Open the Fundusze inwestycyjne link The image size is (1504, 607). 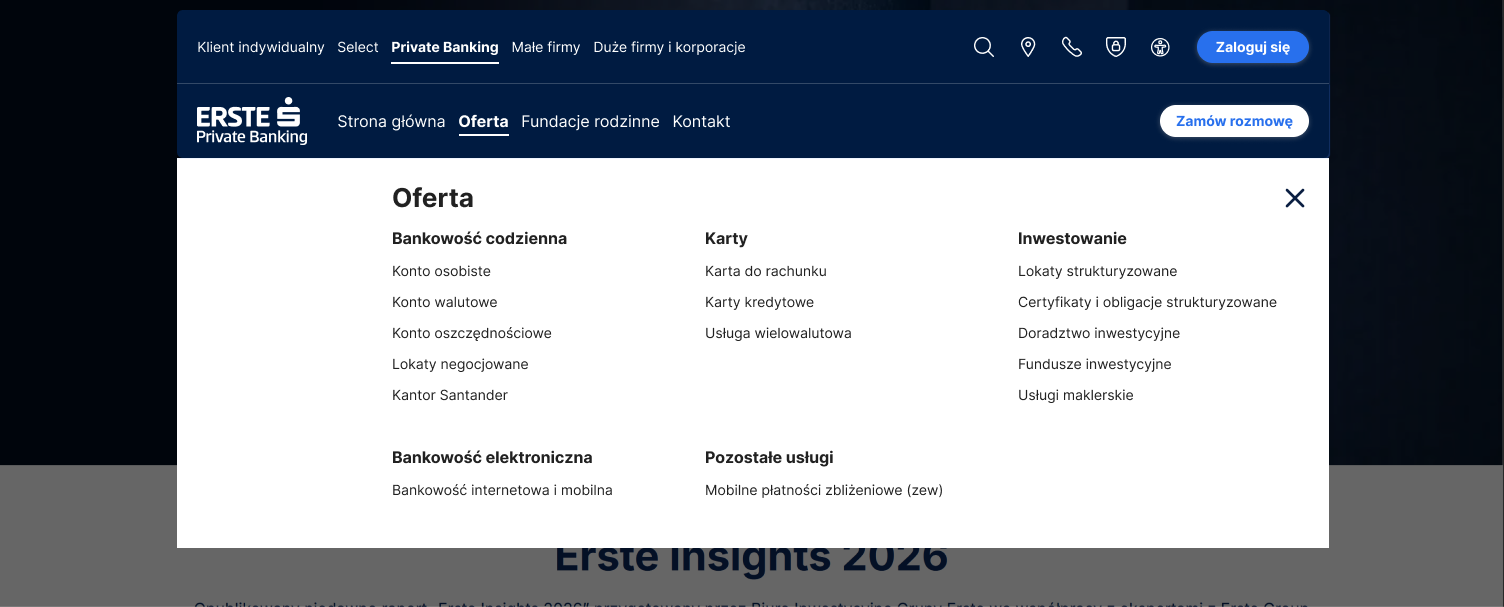tap(1095, 364)
